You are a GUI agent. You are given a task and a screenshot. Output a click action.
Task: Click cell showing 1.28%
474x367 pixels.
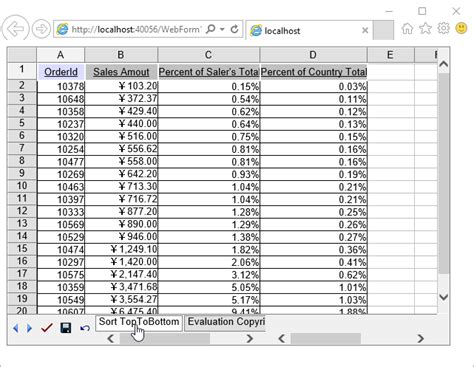(209, 212)
